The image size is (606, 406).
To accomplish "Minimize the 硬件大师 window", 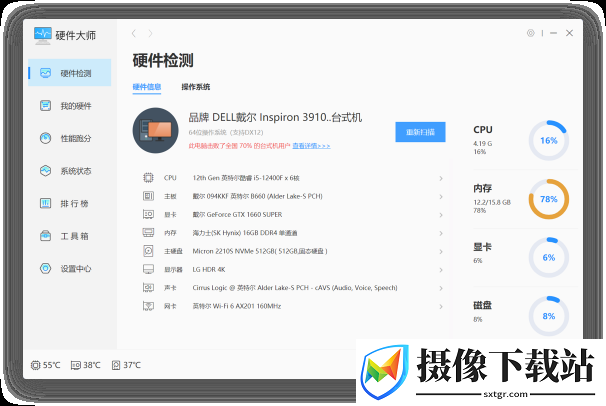I will point(553,33).
